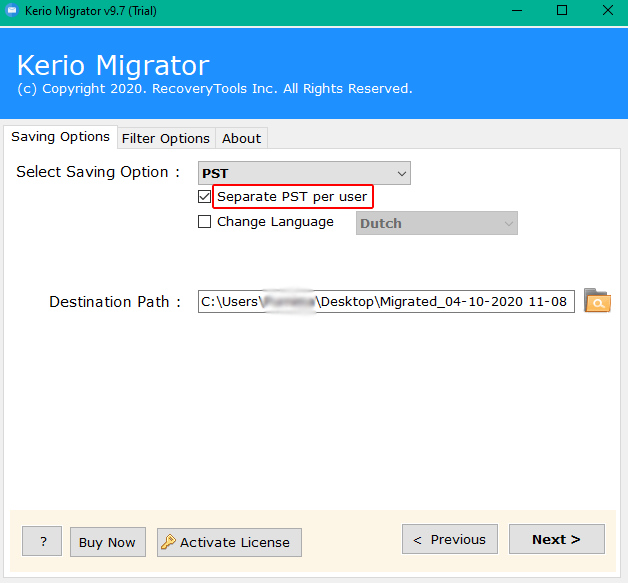Minimize the Kerio Migrator window
This screenshot has height=583, width=628.
[517, 10]
